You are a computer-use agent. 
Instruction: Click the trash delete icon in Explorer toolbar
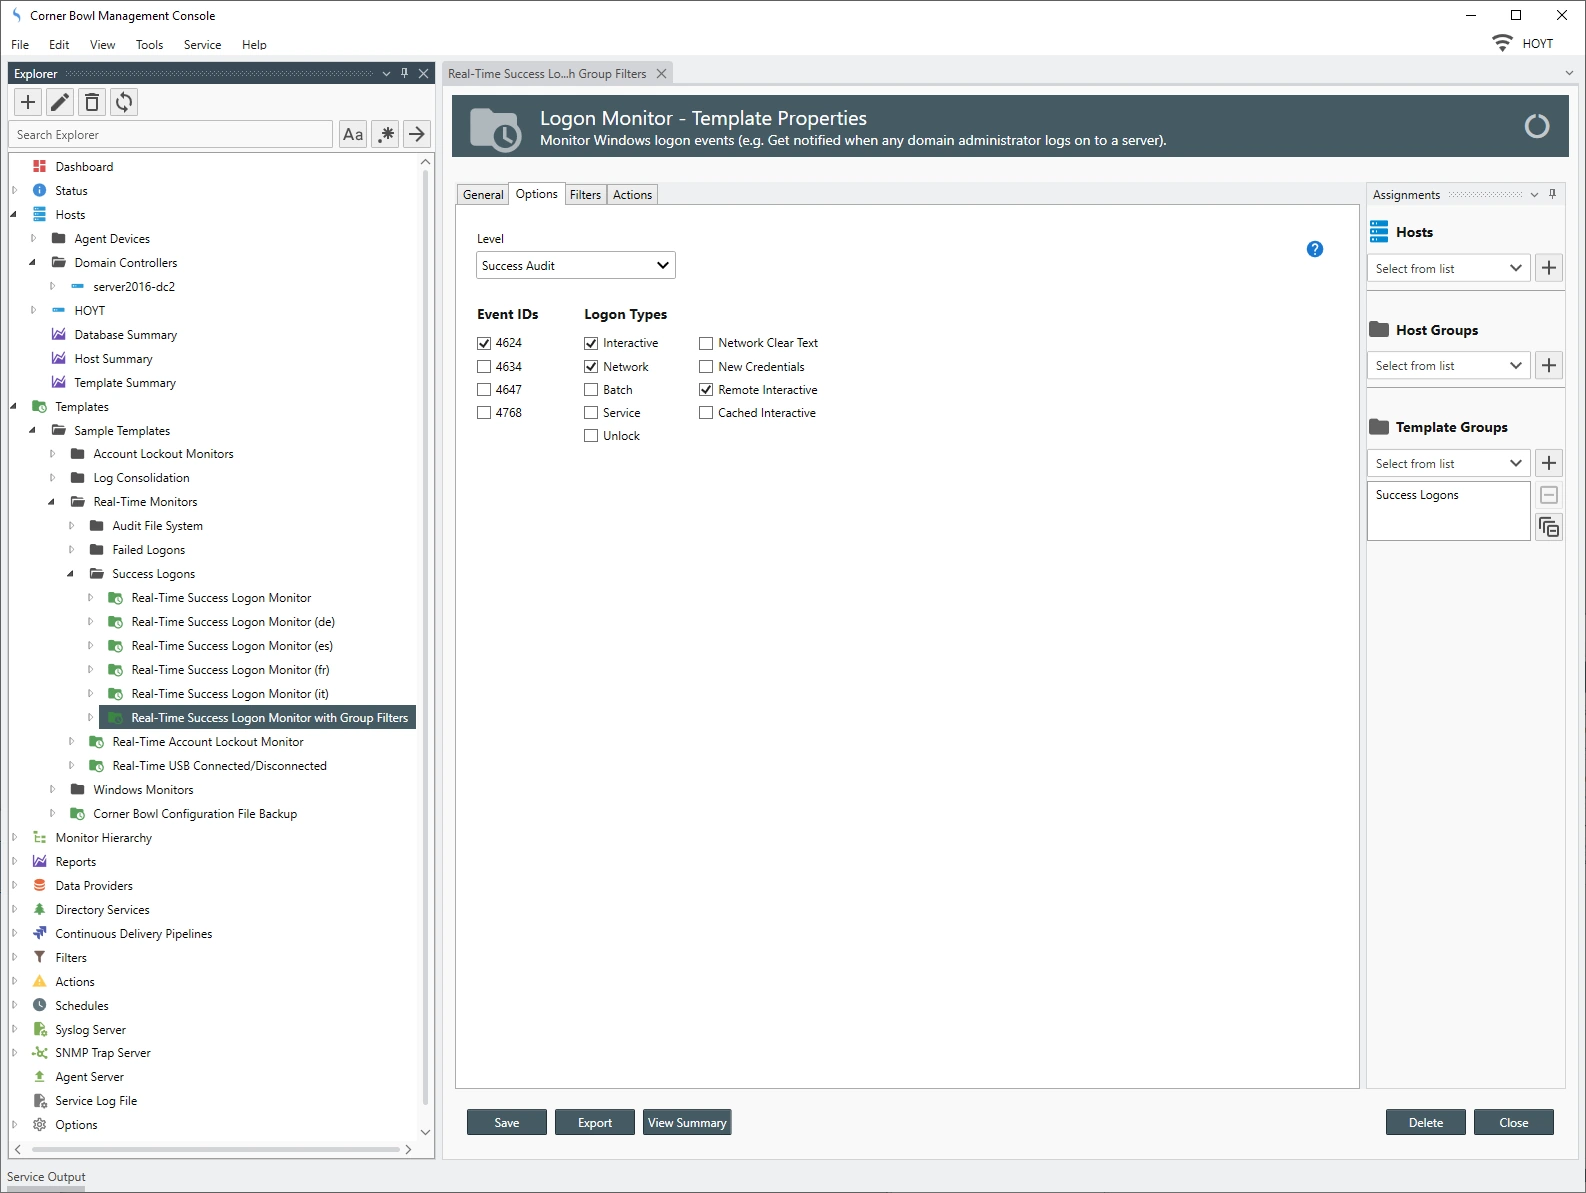click(92, 102)
